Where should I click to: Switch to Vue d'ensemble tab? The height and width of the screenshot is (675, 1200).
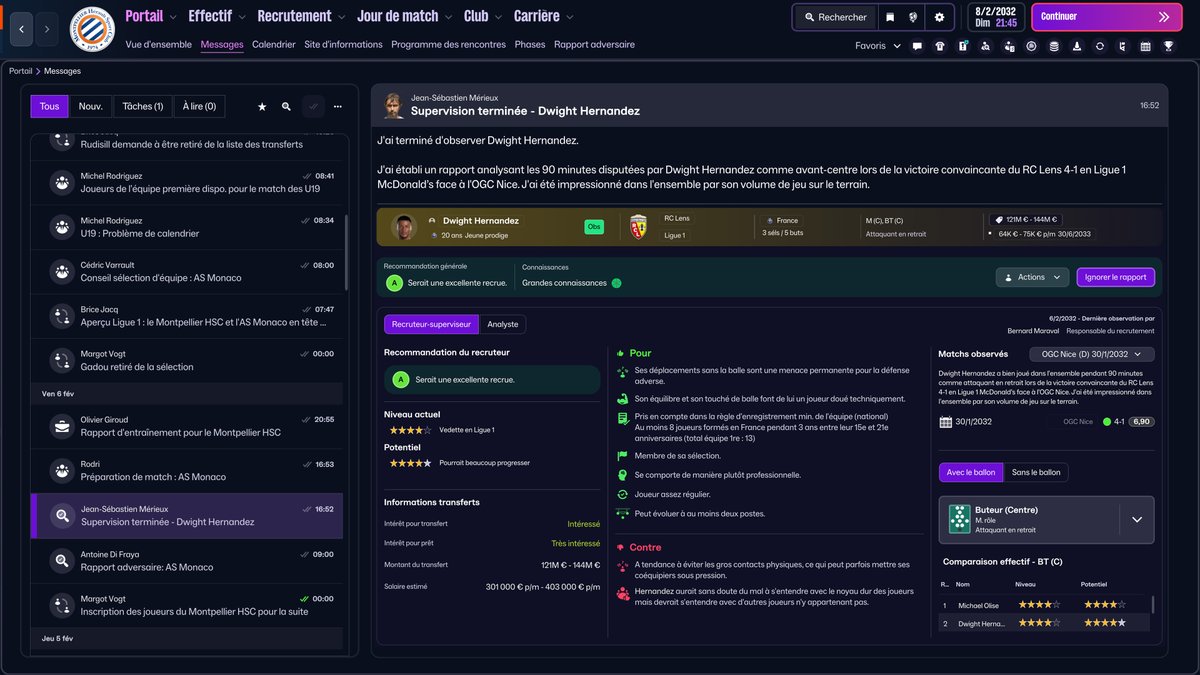[159, 45]
